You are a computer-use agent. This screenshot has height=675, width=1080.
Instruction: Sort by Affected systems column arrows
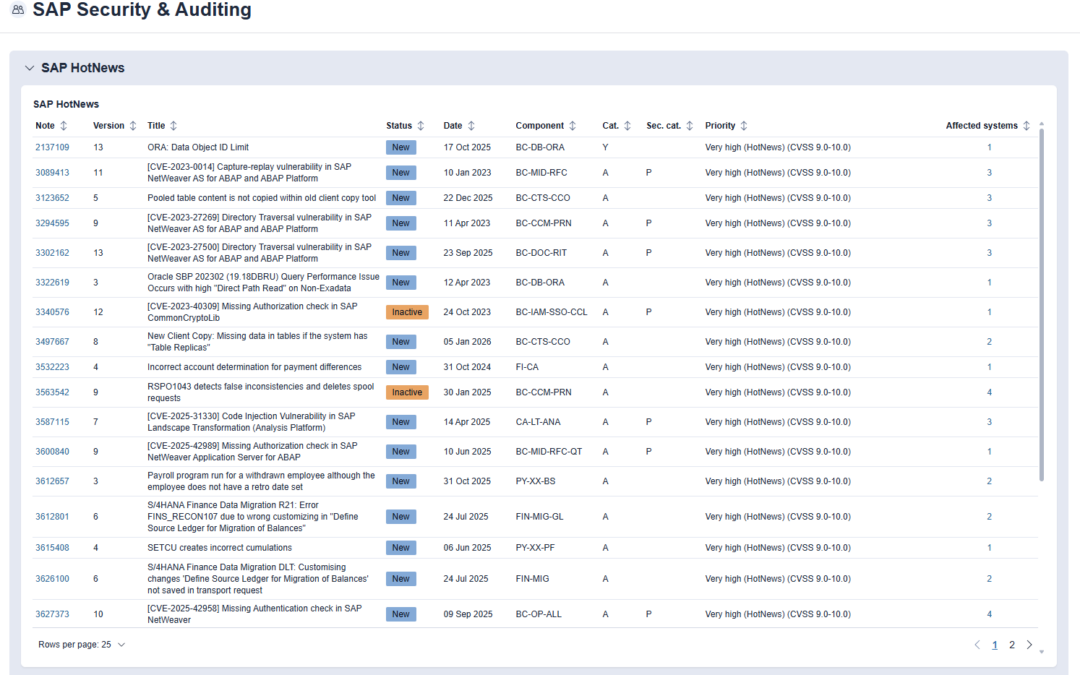pos(1026,125)
